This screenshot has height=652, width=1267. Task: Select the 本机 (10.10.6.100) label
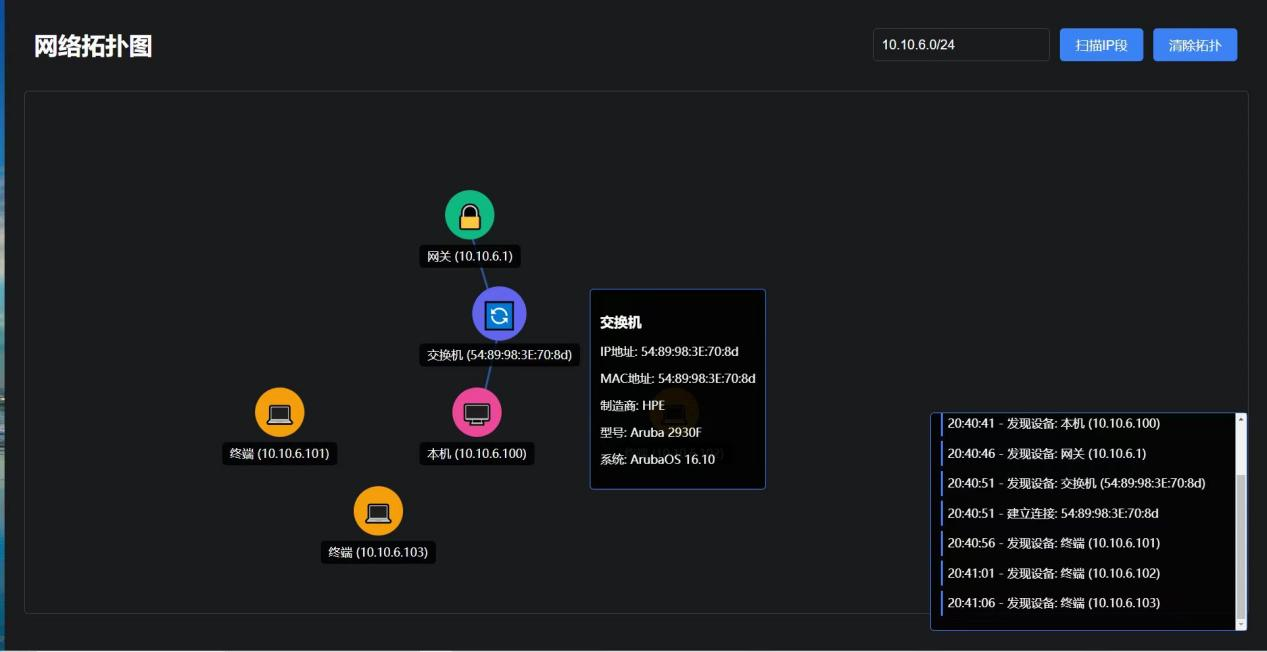(x=477, y=454)
